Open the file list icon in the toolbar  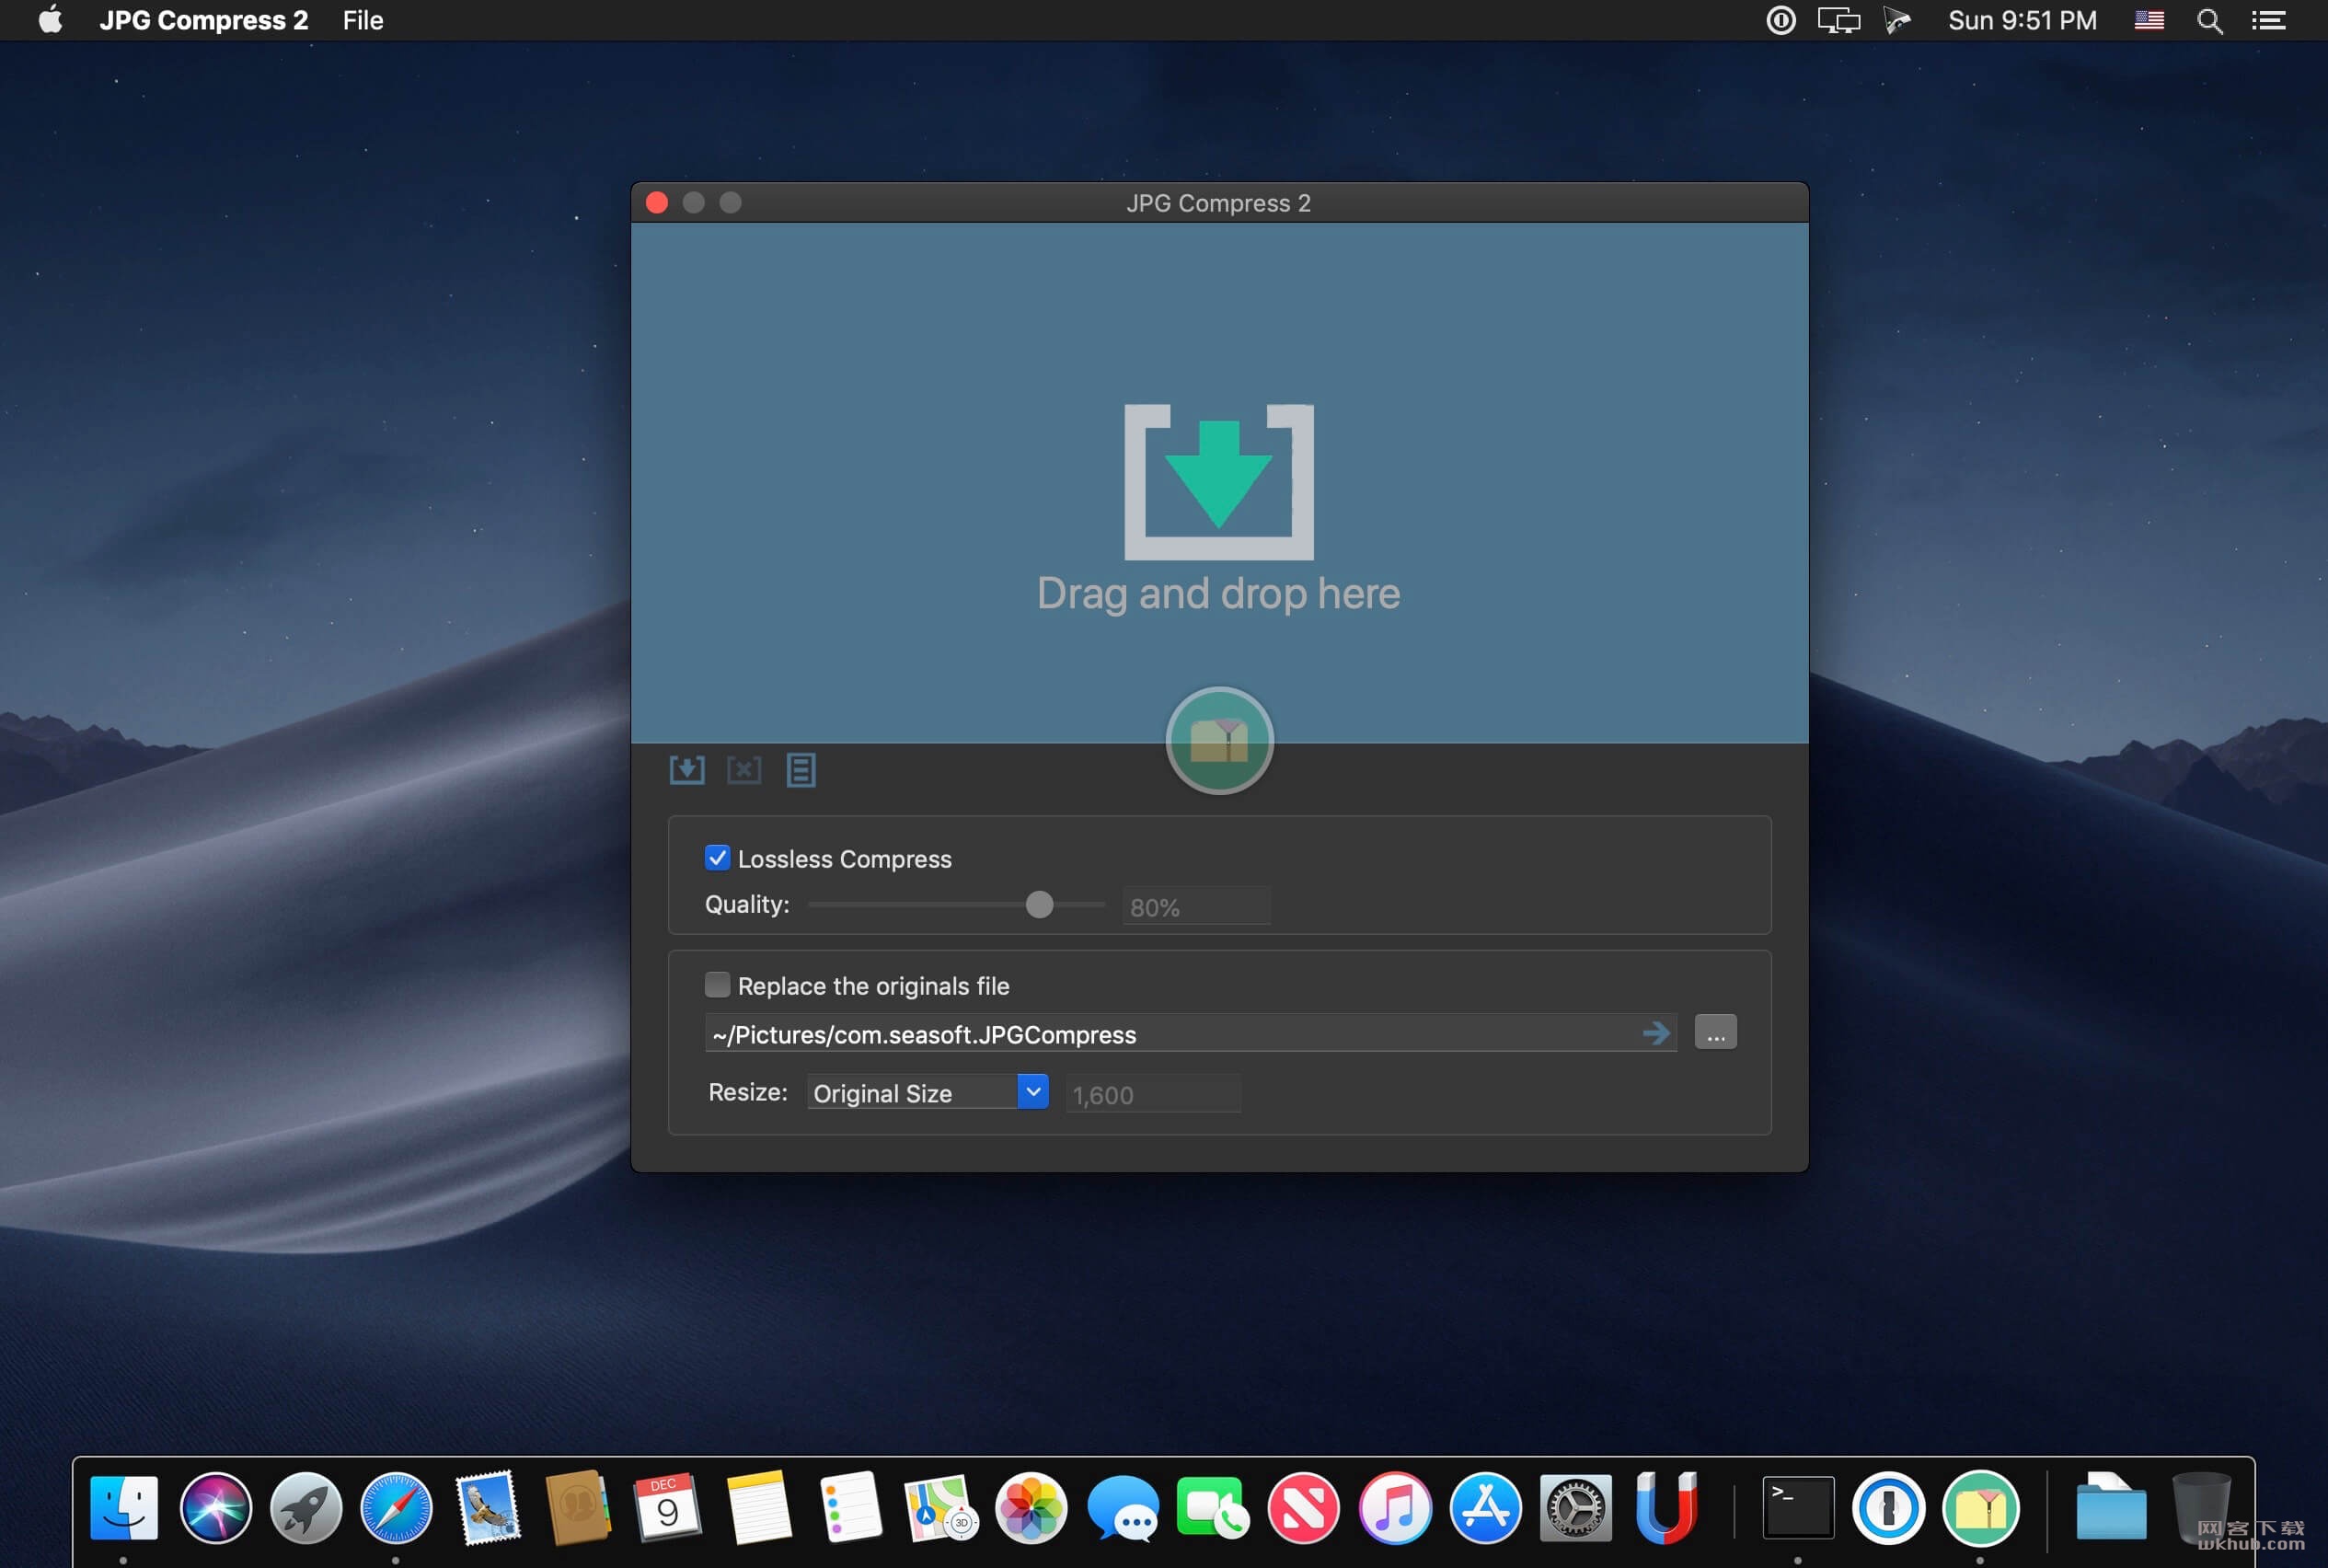pos(800,770)
